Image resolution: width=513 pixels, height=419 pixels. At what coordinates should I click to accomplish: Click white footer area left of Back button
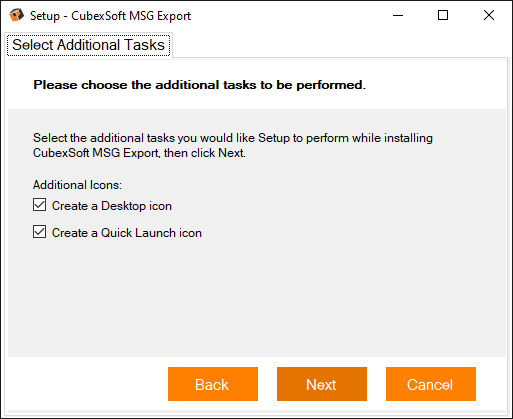[x=87, y=384]
